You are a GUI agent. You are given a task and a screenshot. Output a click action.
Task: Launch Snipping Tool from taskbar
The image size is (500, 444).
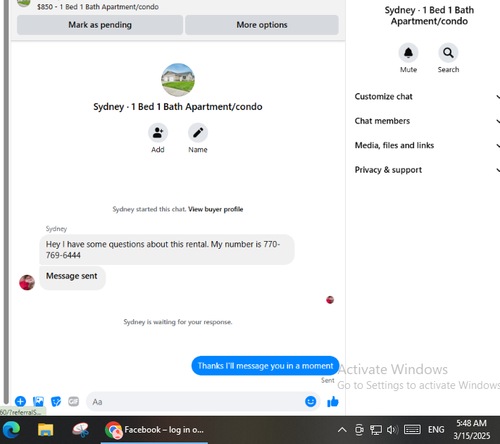(81, 430)
